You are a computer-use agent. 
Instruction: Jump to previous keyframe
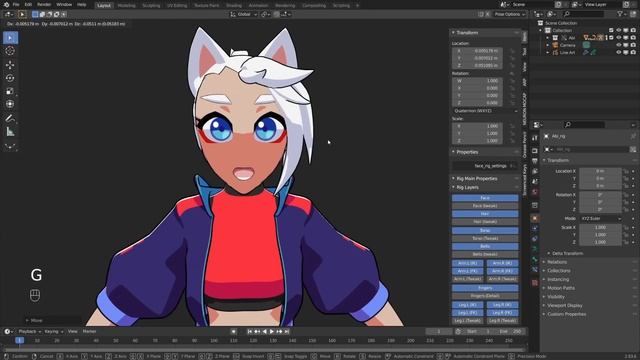click(257, 331)
